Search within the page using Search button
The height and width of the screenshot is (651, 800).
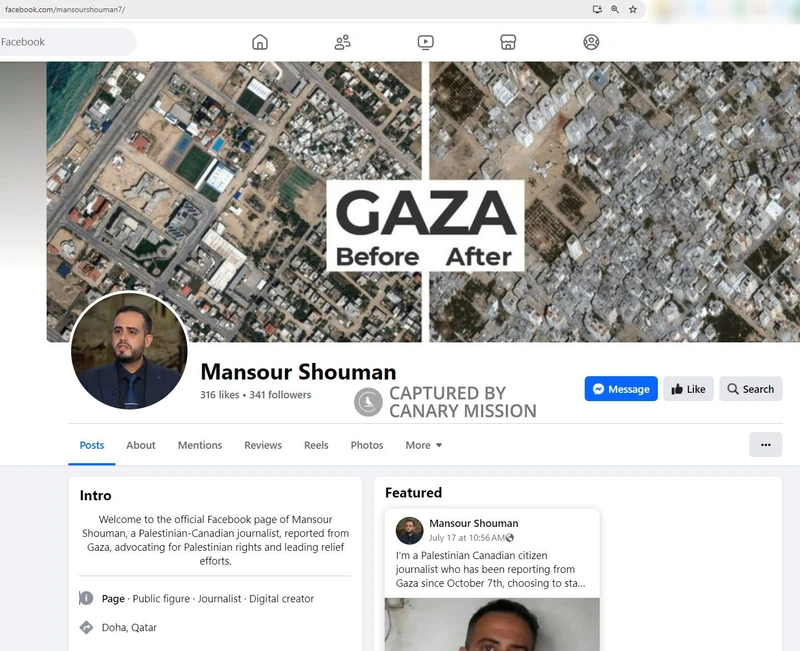[x=751, y=389]
